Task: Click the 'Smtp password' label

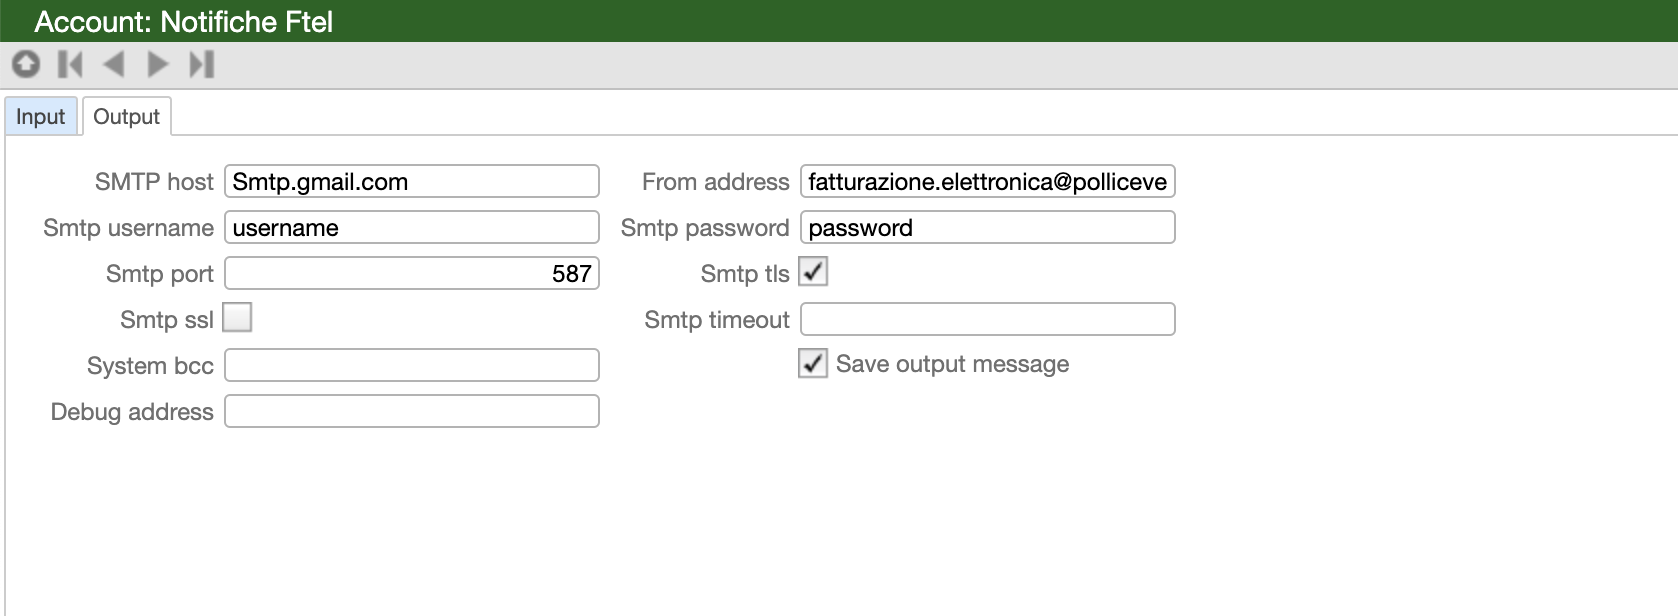Action: coord(705,228)
